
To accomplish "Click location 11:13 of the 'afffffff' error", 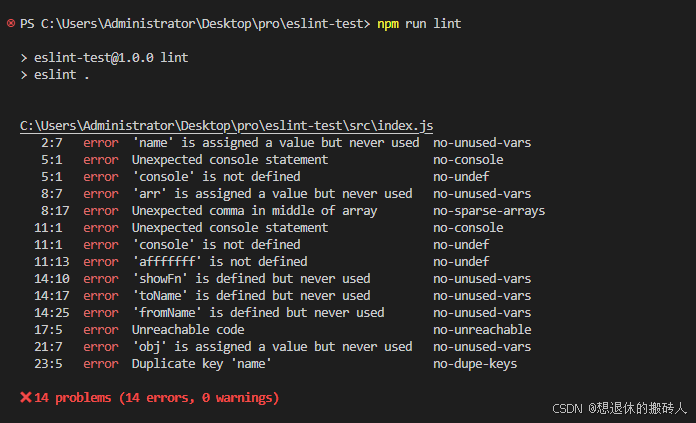I will point(51,262).
